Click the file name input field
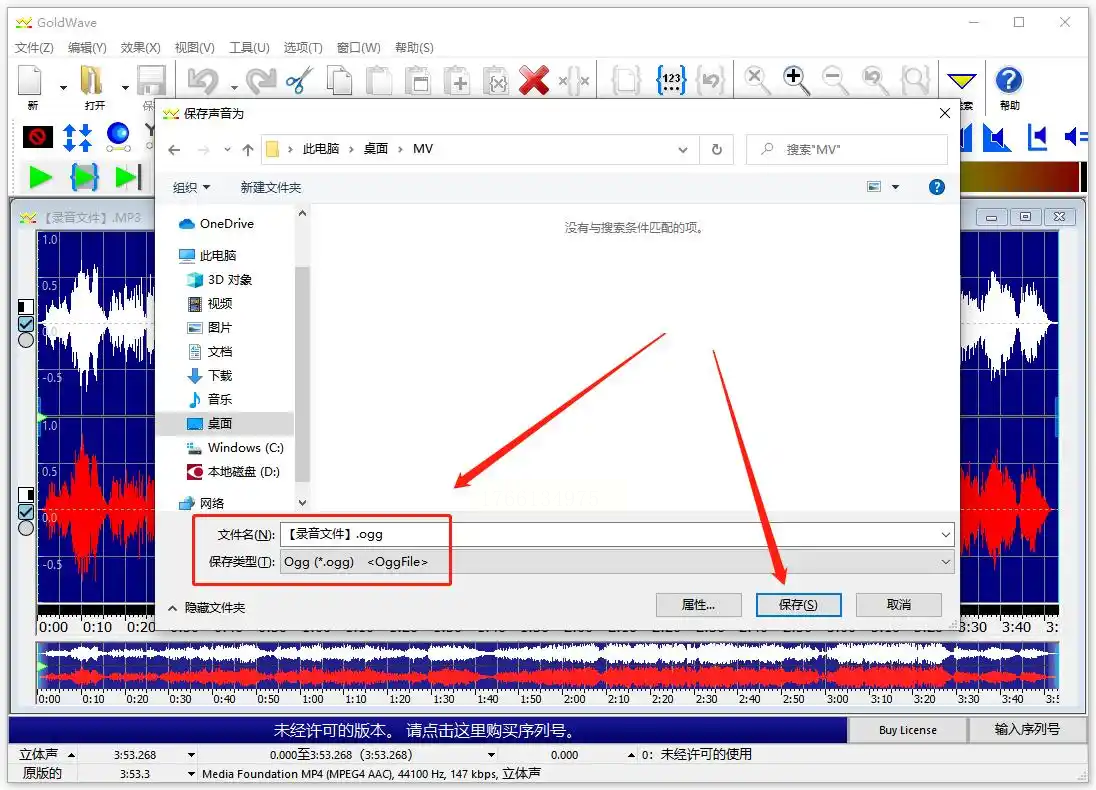Viewport: 1096px width, 790px height. [616, 535]
